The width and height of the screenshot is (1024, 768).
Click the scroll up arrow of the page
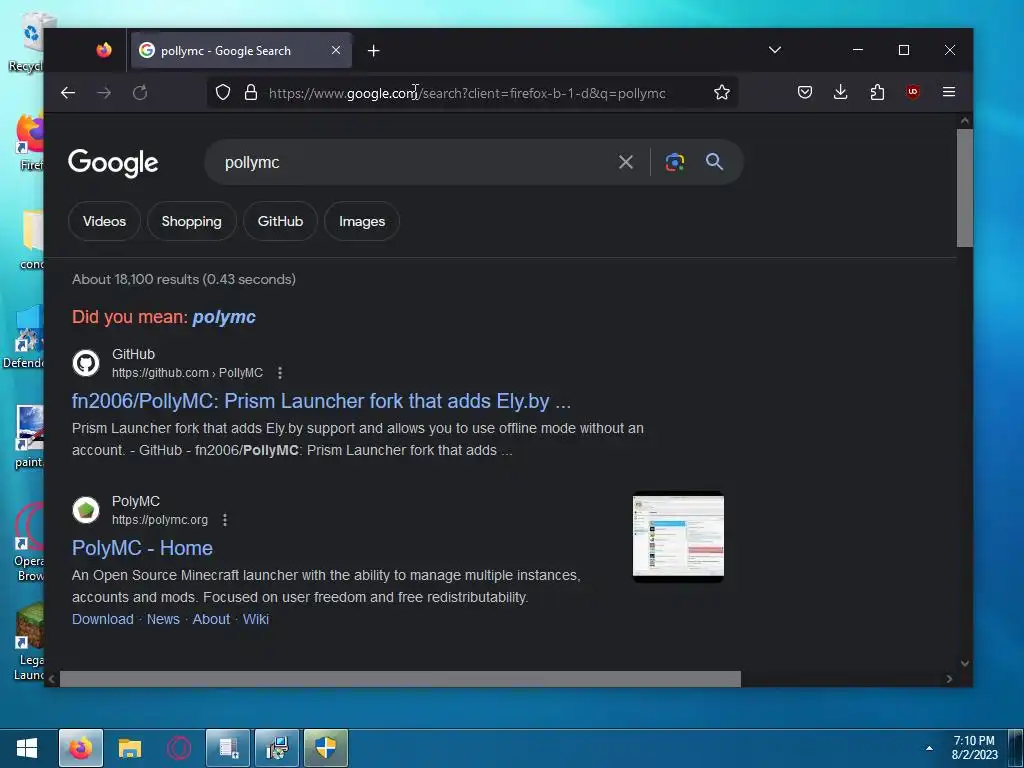[965, 121]
